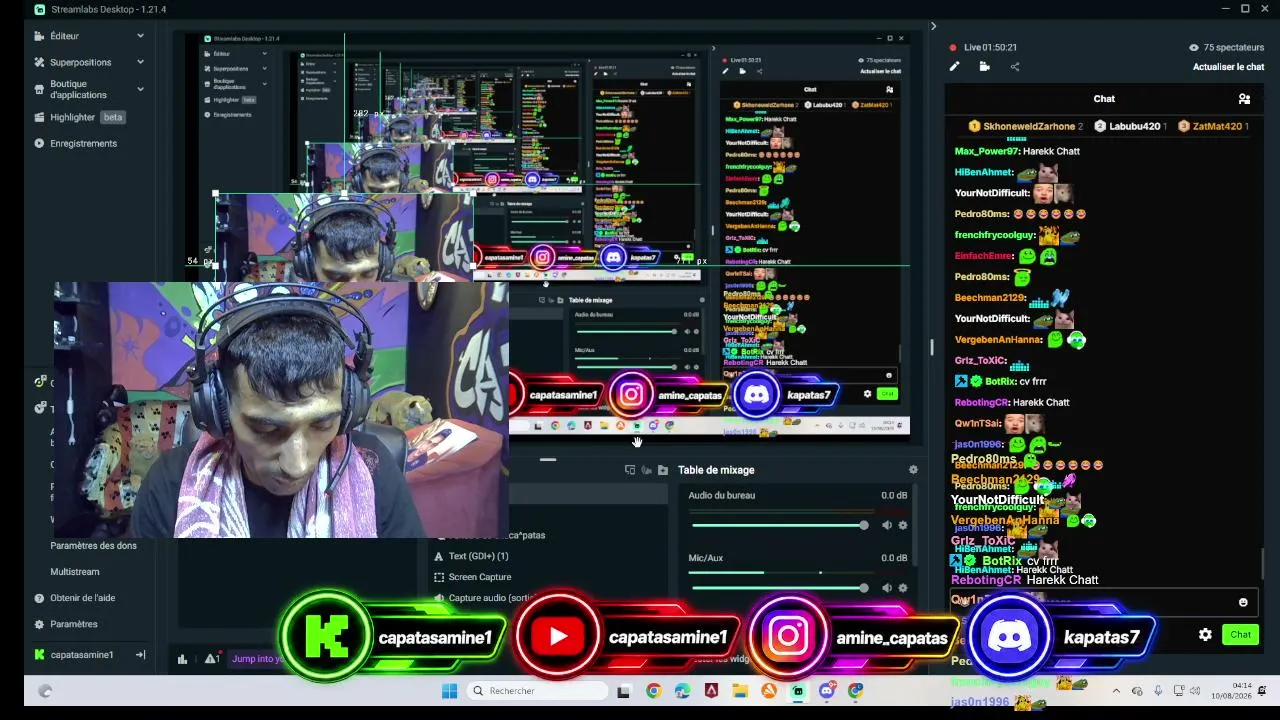Open Paramètres des dons

(x=93, y=546)
